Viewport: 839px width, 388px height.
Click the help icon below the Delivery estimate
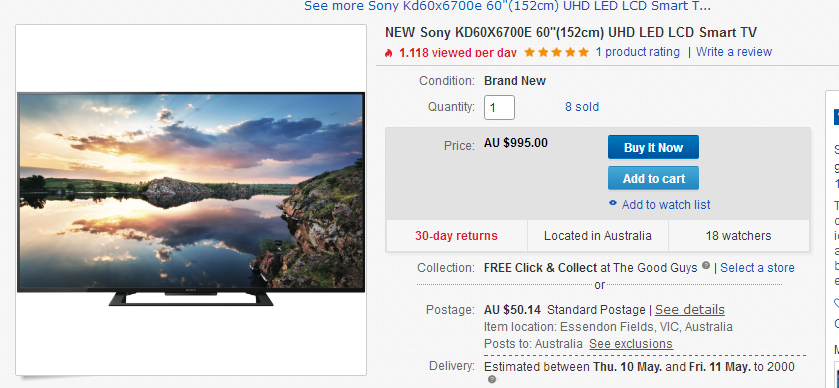pyautogui.click(x=491, y=379)
